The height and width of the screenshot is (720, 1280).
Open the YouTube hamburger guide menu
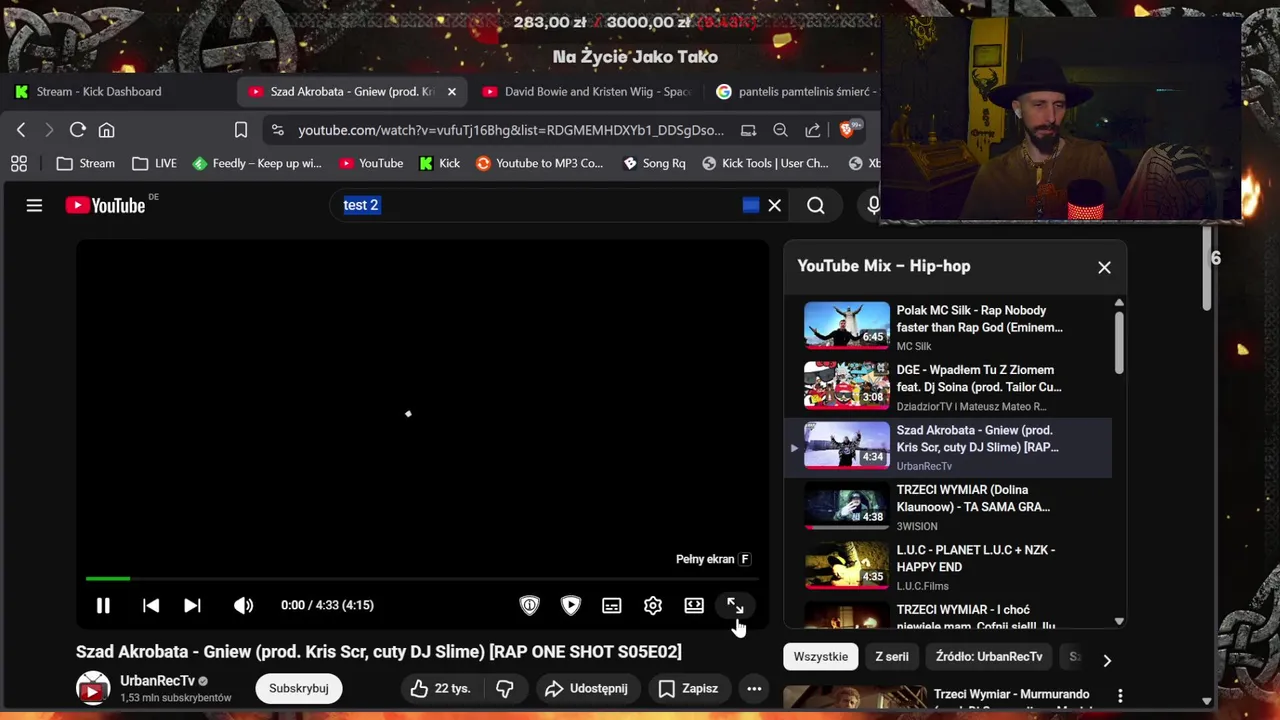tap(34, 205)
